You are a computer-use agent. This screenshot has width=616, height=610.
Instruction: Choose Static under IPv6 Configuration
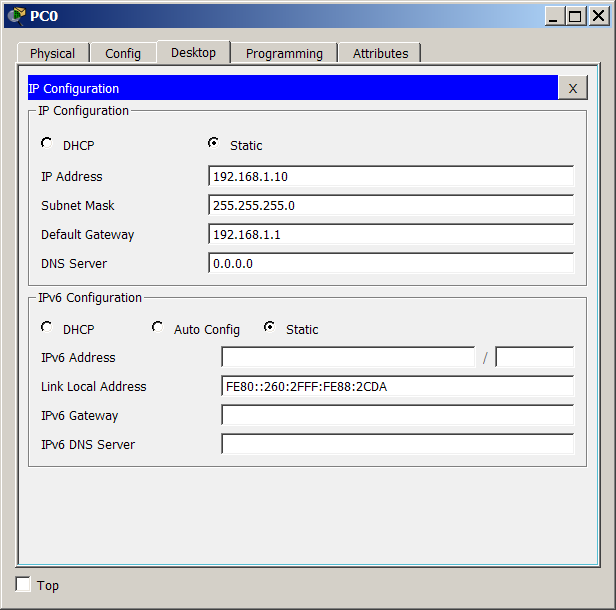click(x=270, y=328)
